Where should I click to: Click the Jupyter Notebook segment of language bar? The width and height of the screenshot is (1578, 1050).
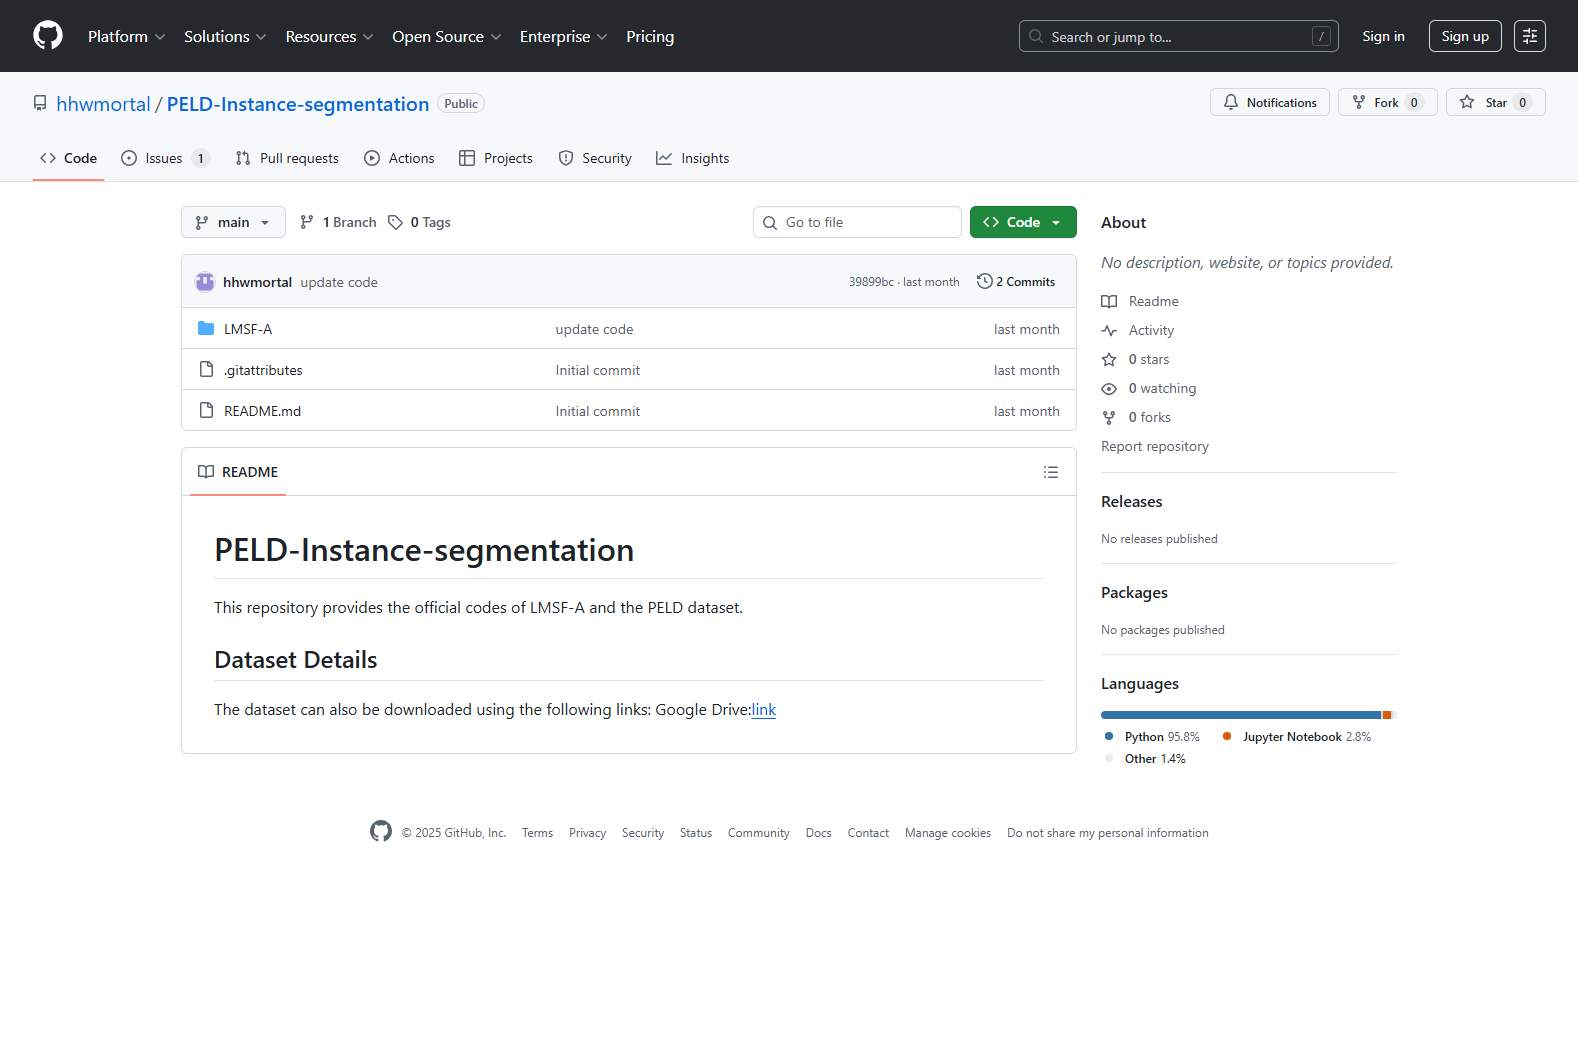pyautogui.click(x=1387, y=715)
